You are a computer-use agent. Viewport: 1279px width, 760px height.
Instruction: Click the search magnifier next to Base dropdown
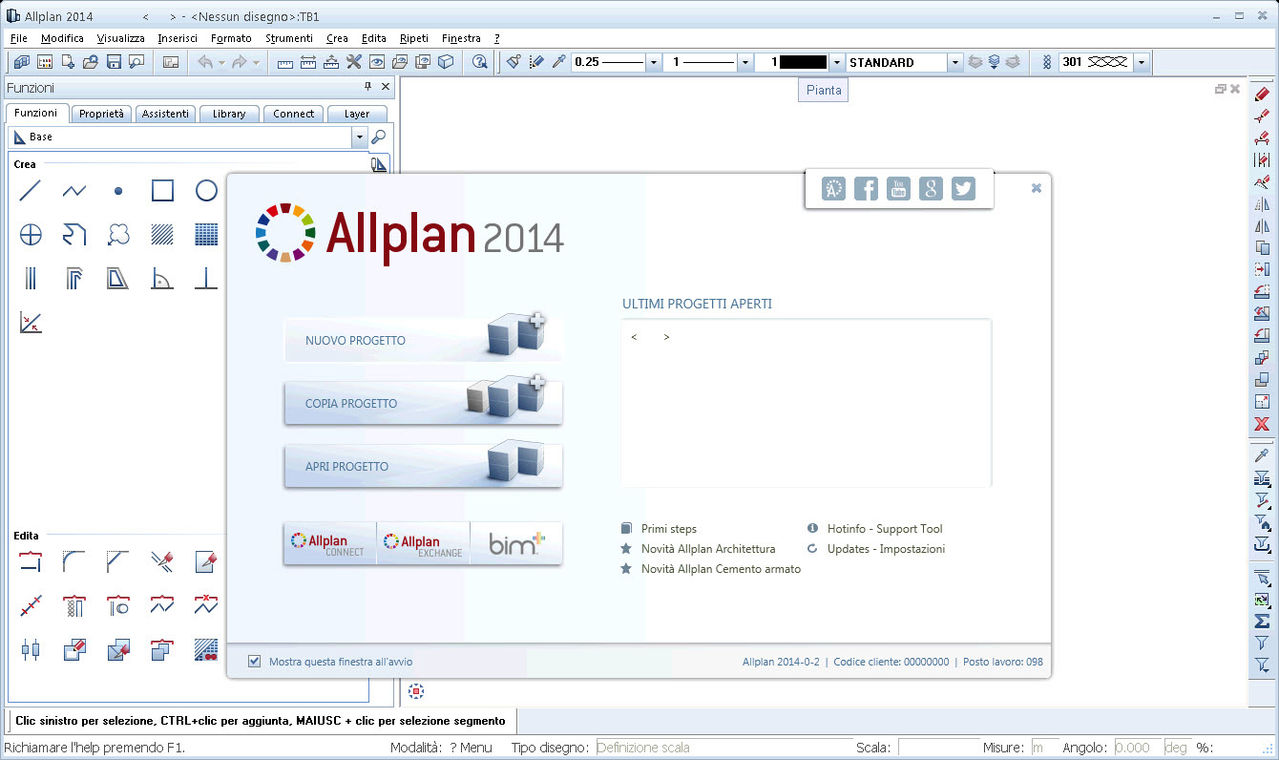(x=379, y=137)
